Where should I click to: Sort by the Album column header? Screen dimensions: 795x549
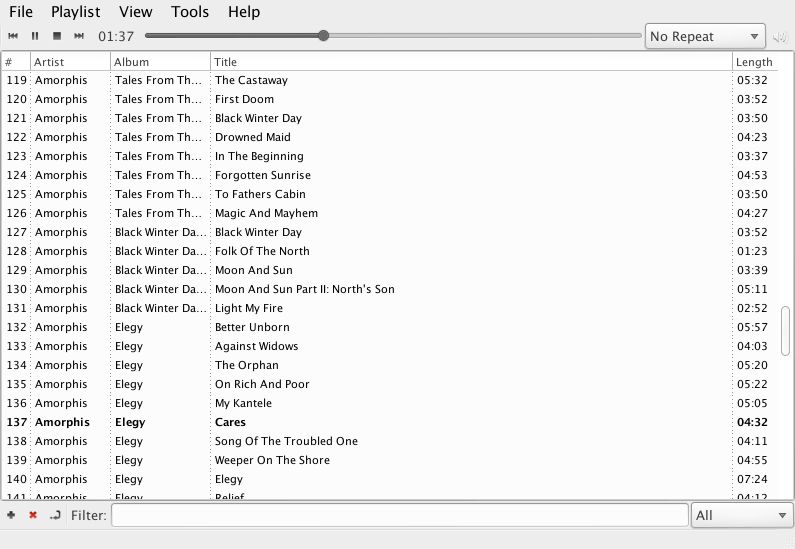160,62
